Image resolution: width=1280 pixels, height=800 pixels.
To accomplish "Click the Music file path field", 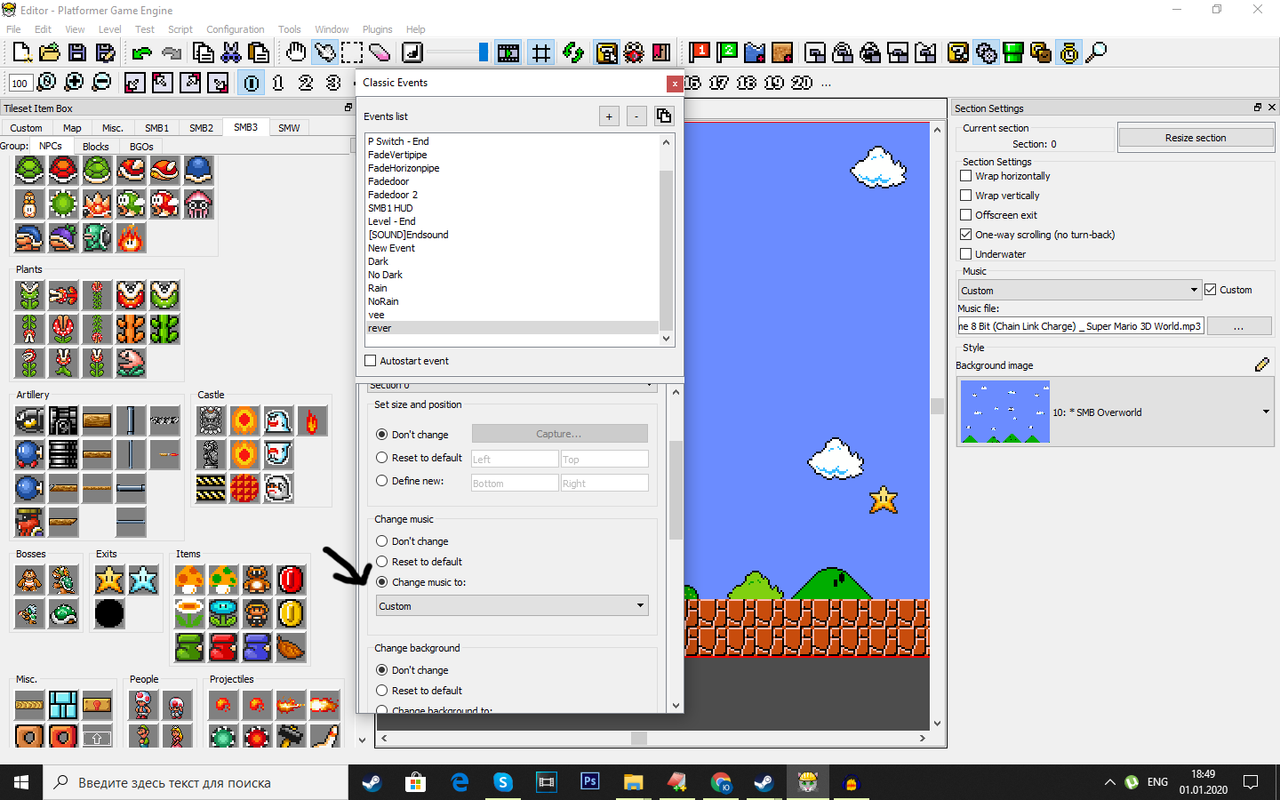I will point(1081,327).
